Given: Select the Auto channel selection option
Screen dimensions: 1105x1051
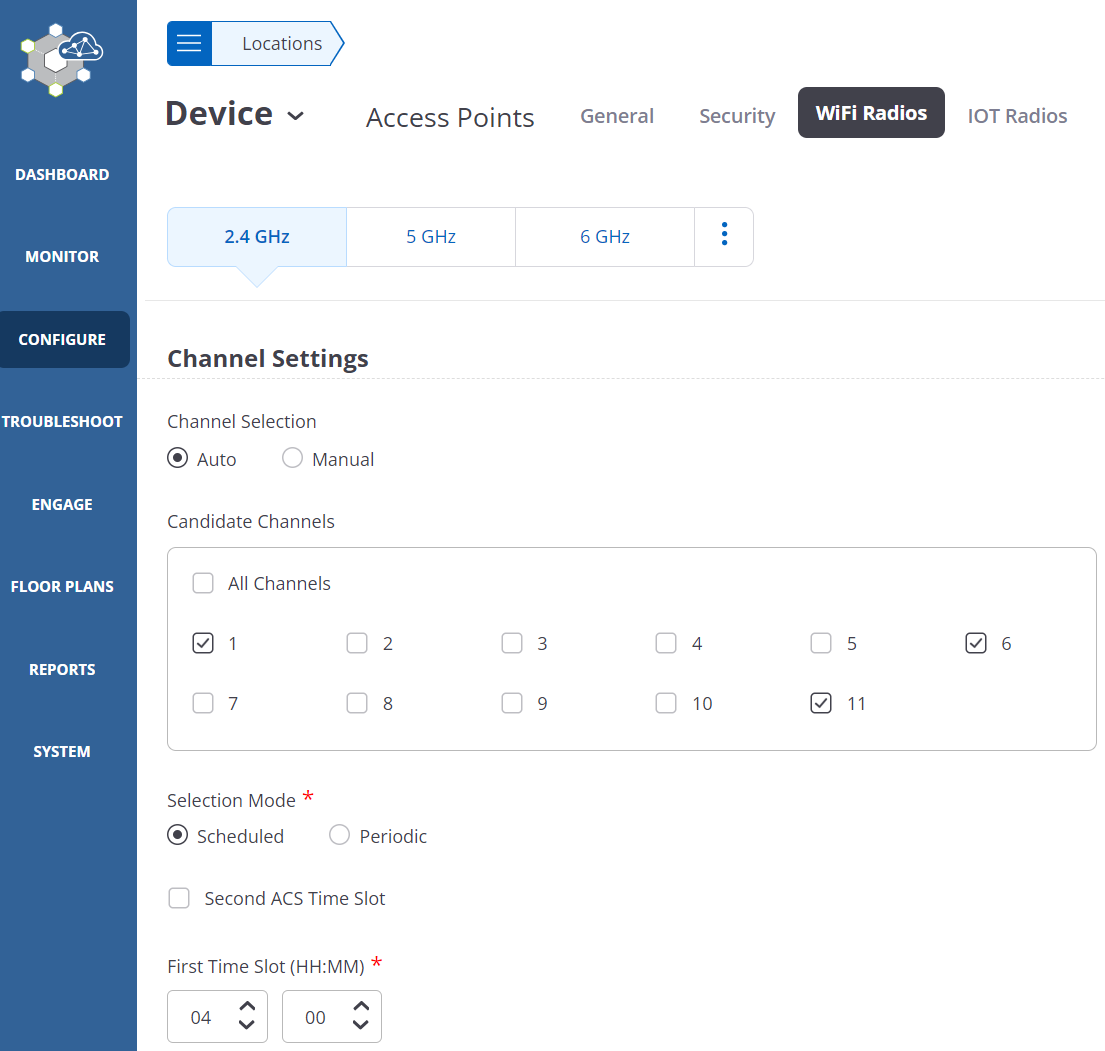Looking at the screenshot, I should point(178,458).
